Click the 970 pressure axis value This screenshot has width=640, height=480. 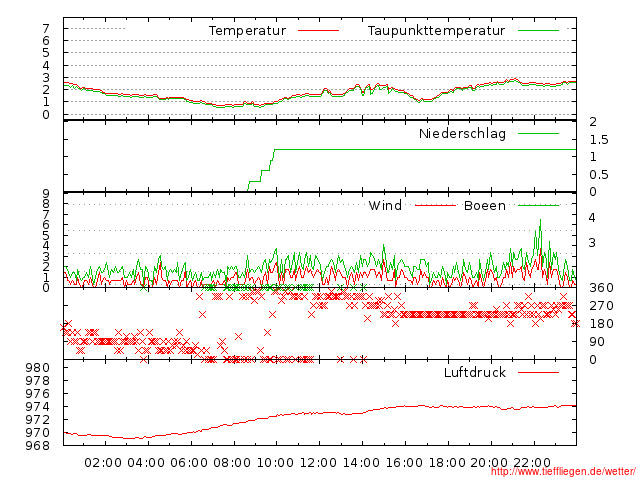38,433
